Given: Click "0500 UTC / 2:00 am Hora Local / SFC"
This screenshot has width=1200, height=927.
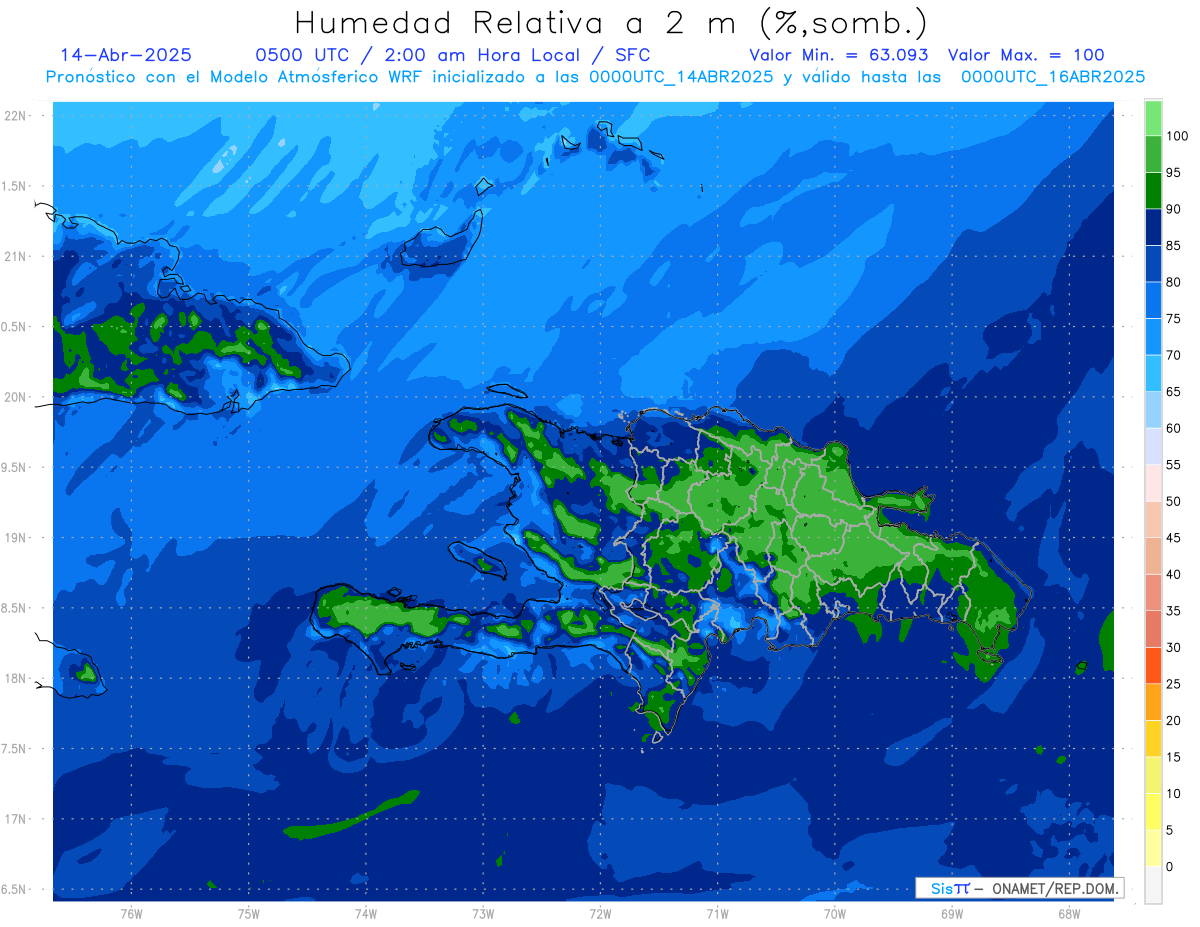Looking at the screenshot, I should (x=453, y=55).
